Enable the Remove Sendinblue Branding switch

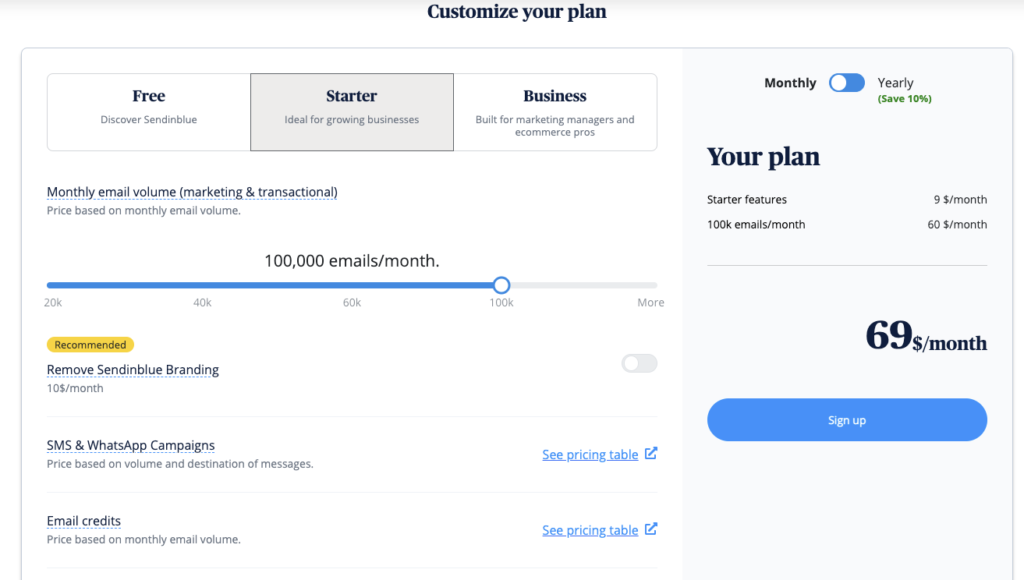[639, 363]
